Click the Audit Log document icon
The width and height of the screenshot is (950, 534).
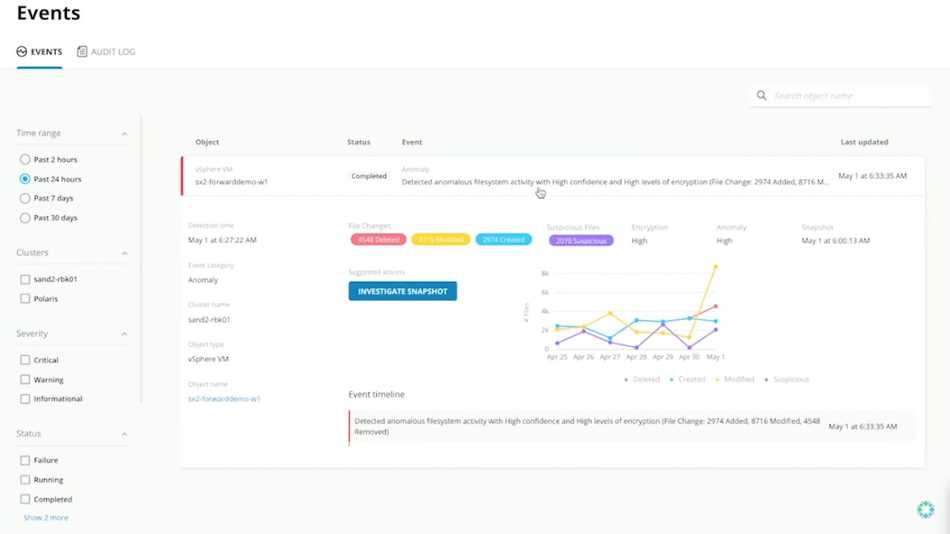[x=82, y=52]
